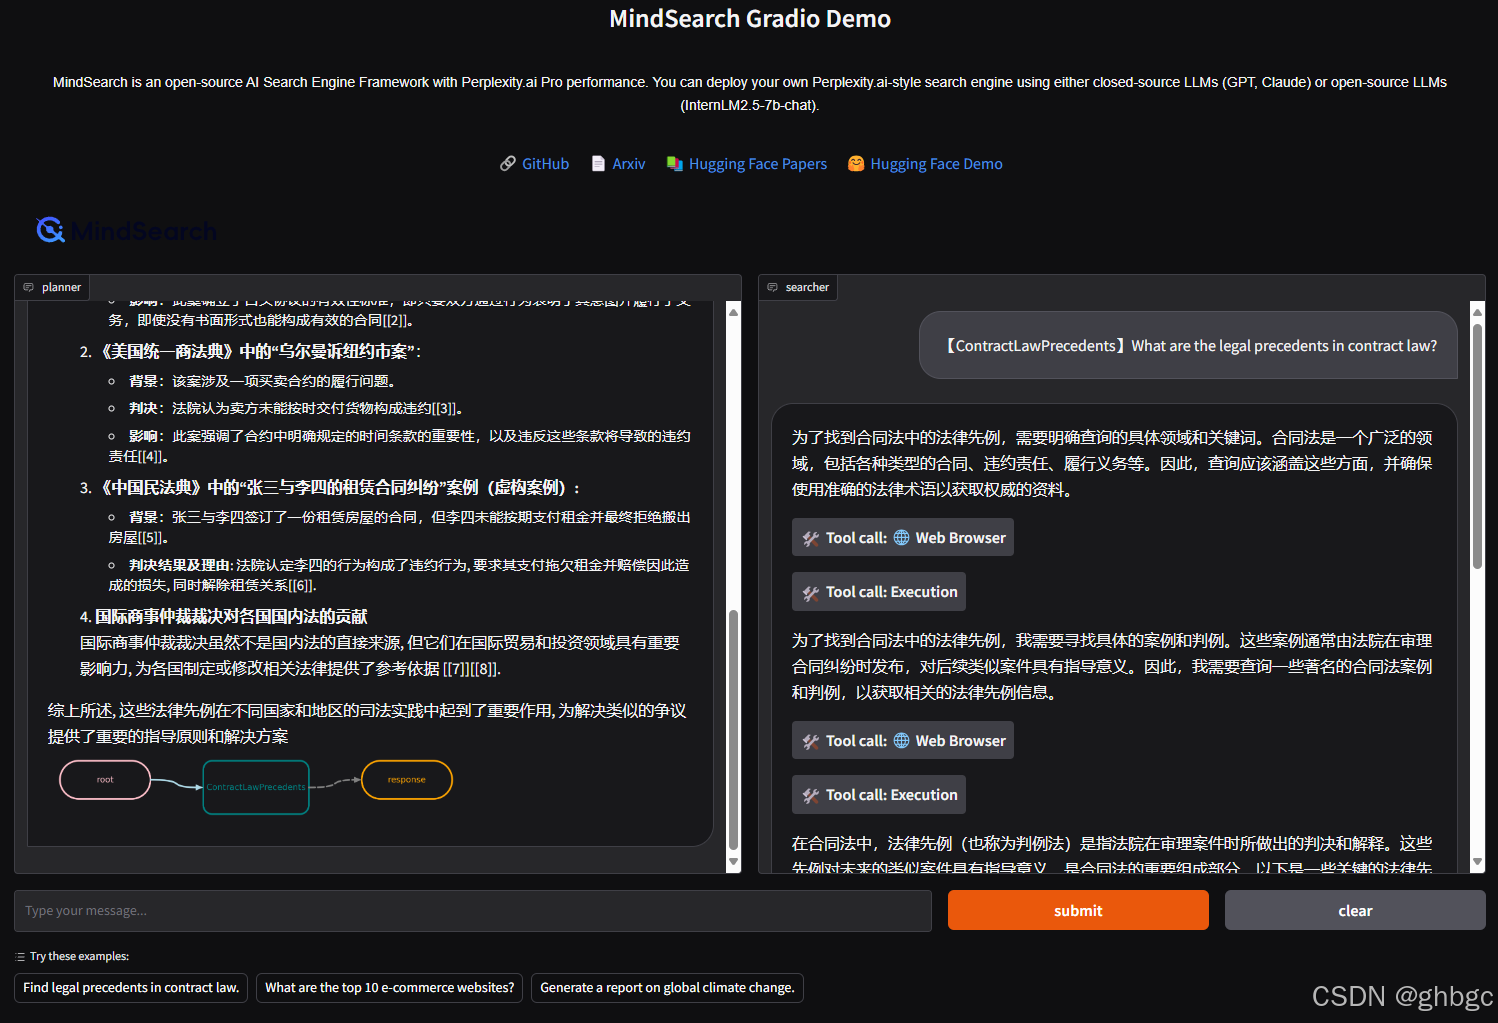Click the planner panel scrollbar thumb
Viewport: 1498px width, 1023px height.
point(733,729)
